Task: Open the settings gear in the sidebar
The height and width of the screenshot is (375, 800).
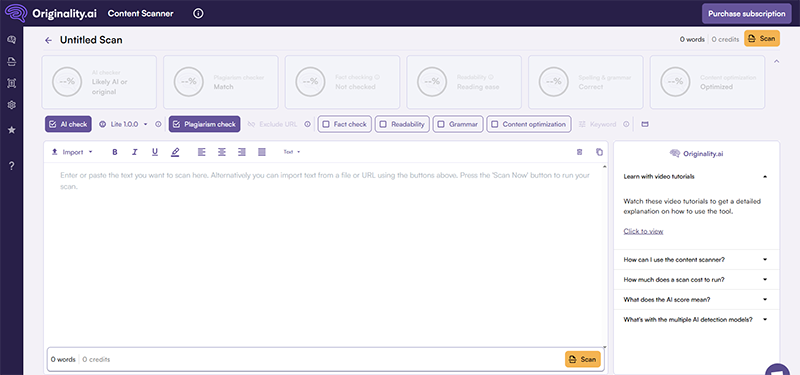Action: (x=11, y=105)
